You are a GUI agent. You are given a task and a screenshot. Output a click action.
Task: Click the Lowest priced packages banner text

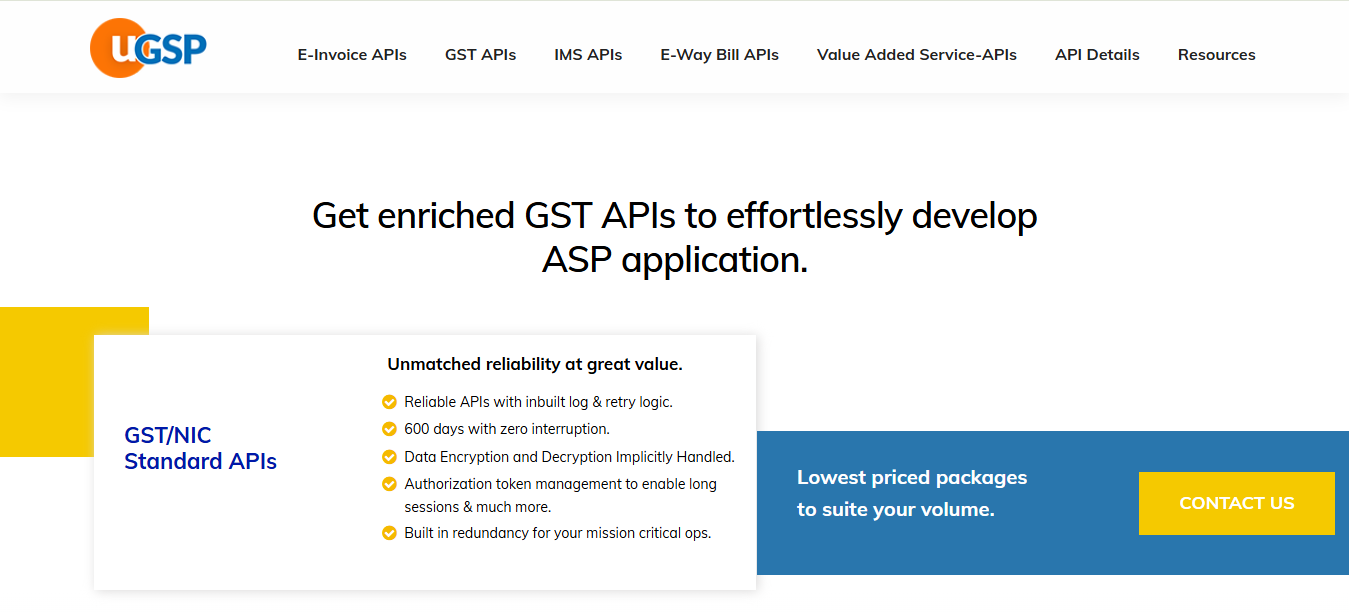(912, 494)
